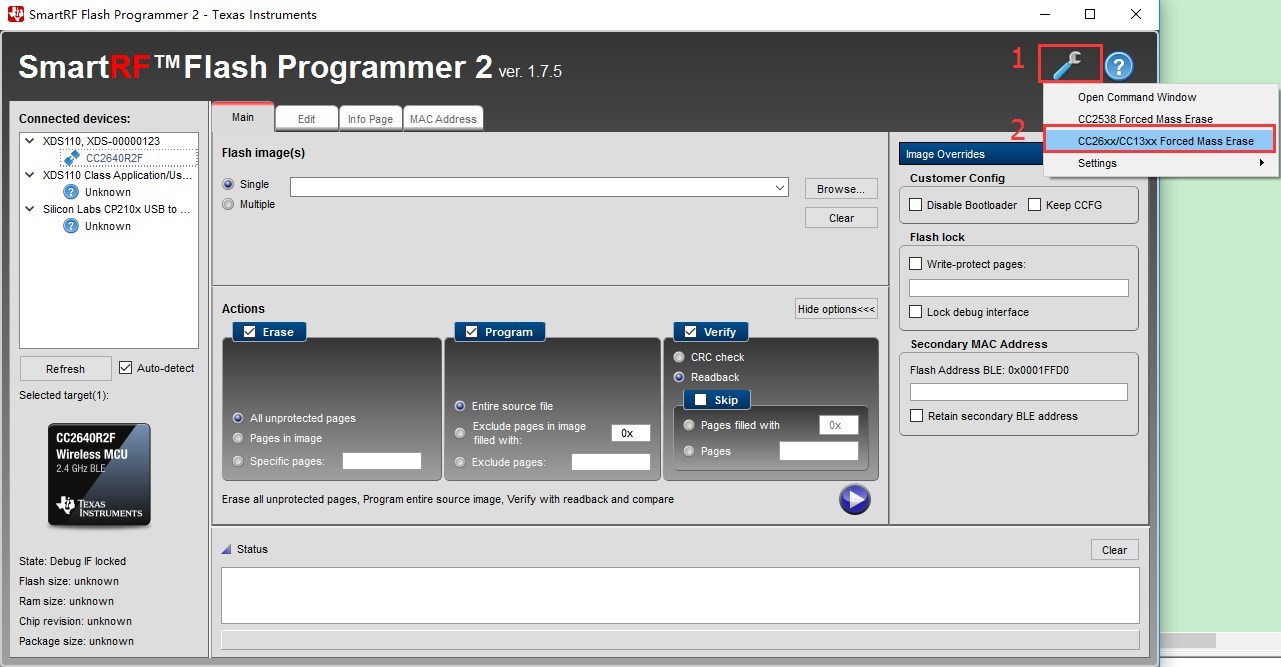The width and height of the screenshot is (1281, 667).
Task: Select CC26xx/CC13xx Forced Mass Erase
Action: [1160, 141]
